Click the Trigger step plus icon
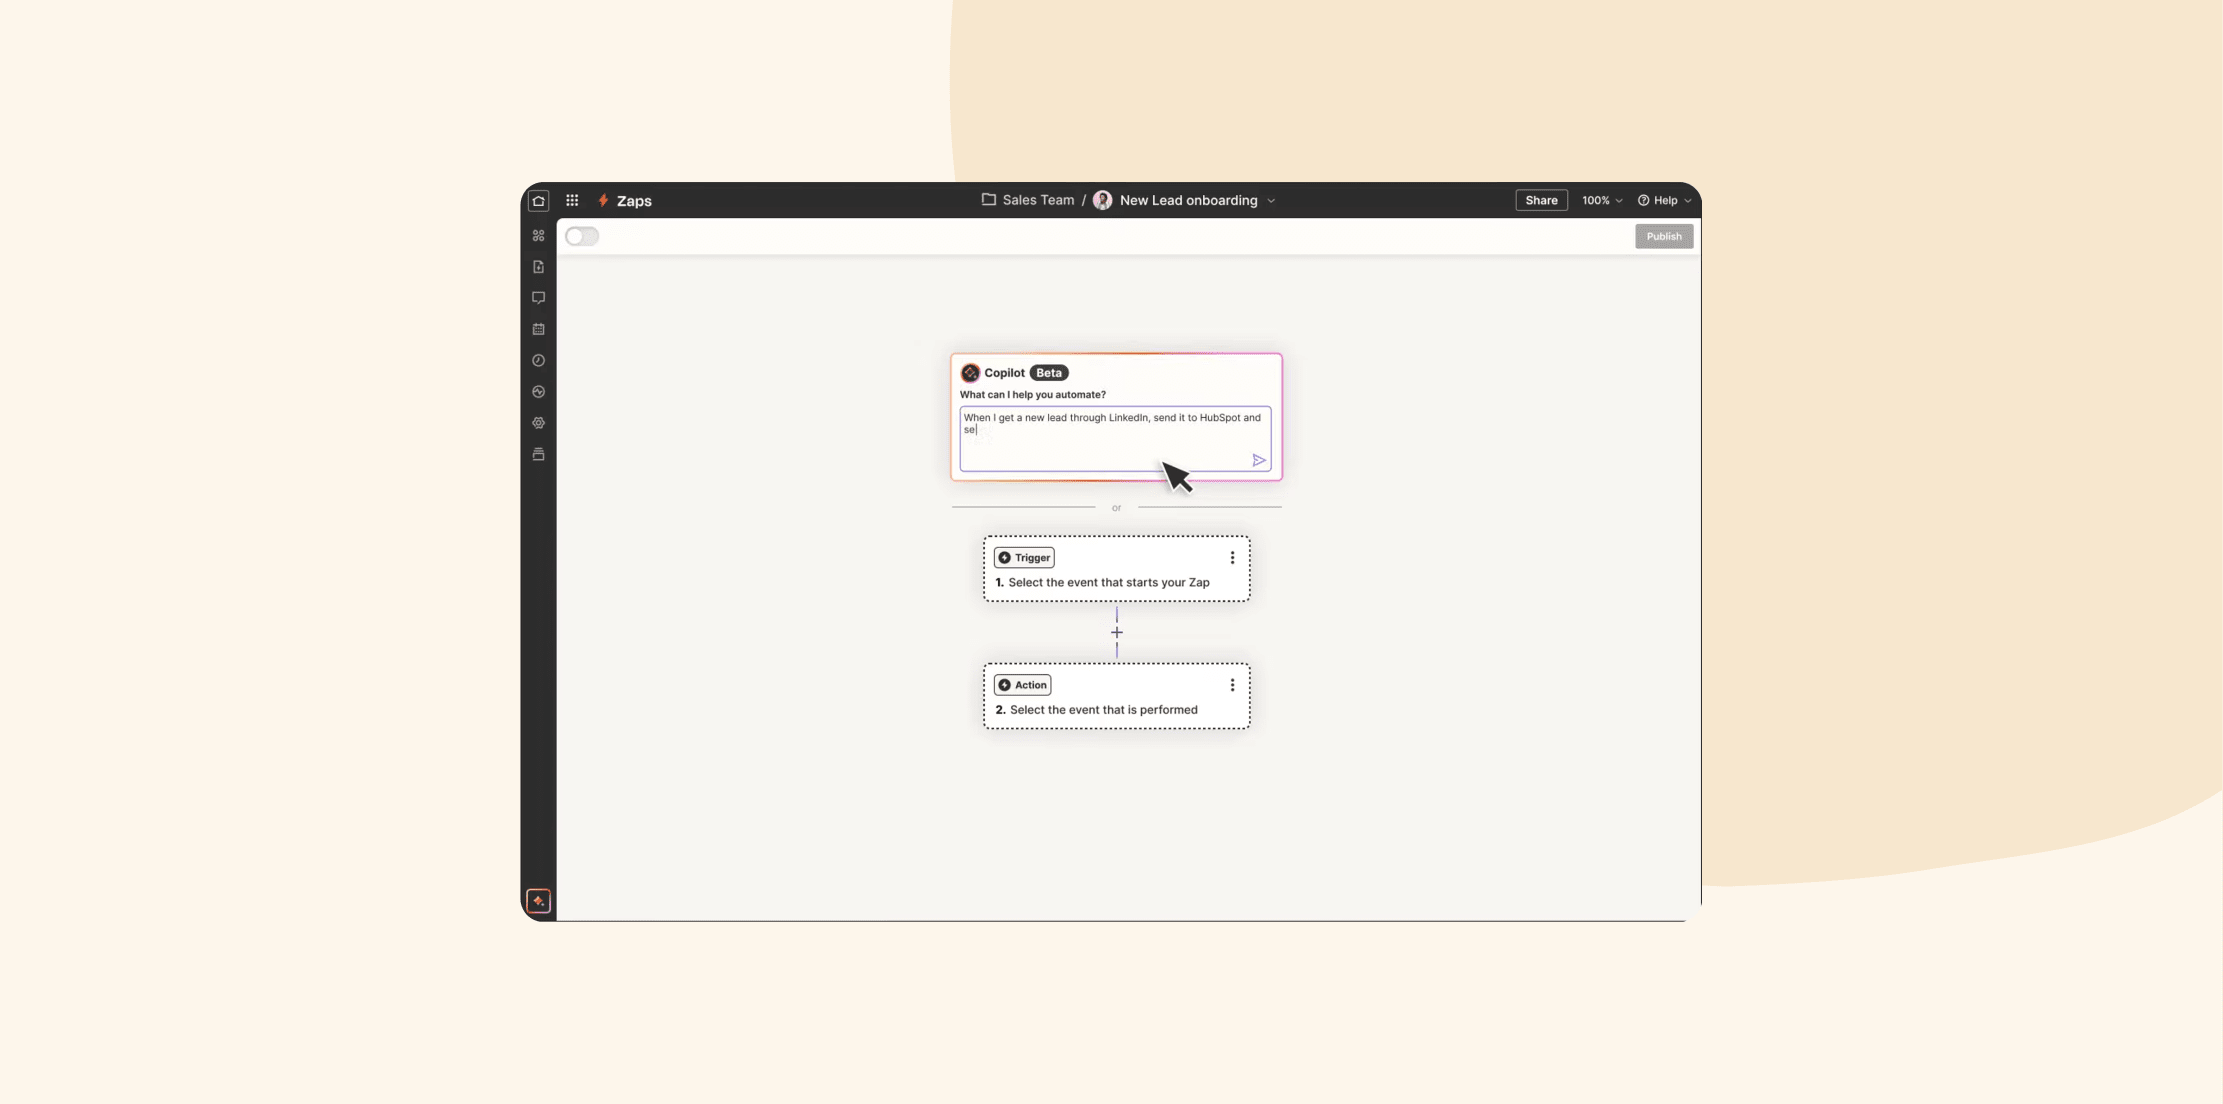Viewport: 2223px width, 1104px height. pos(1004,558)
